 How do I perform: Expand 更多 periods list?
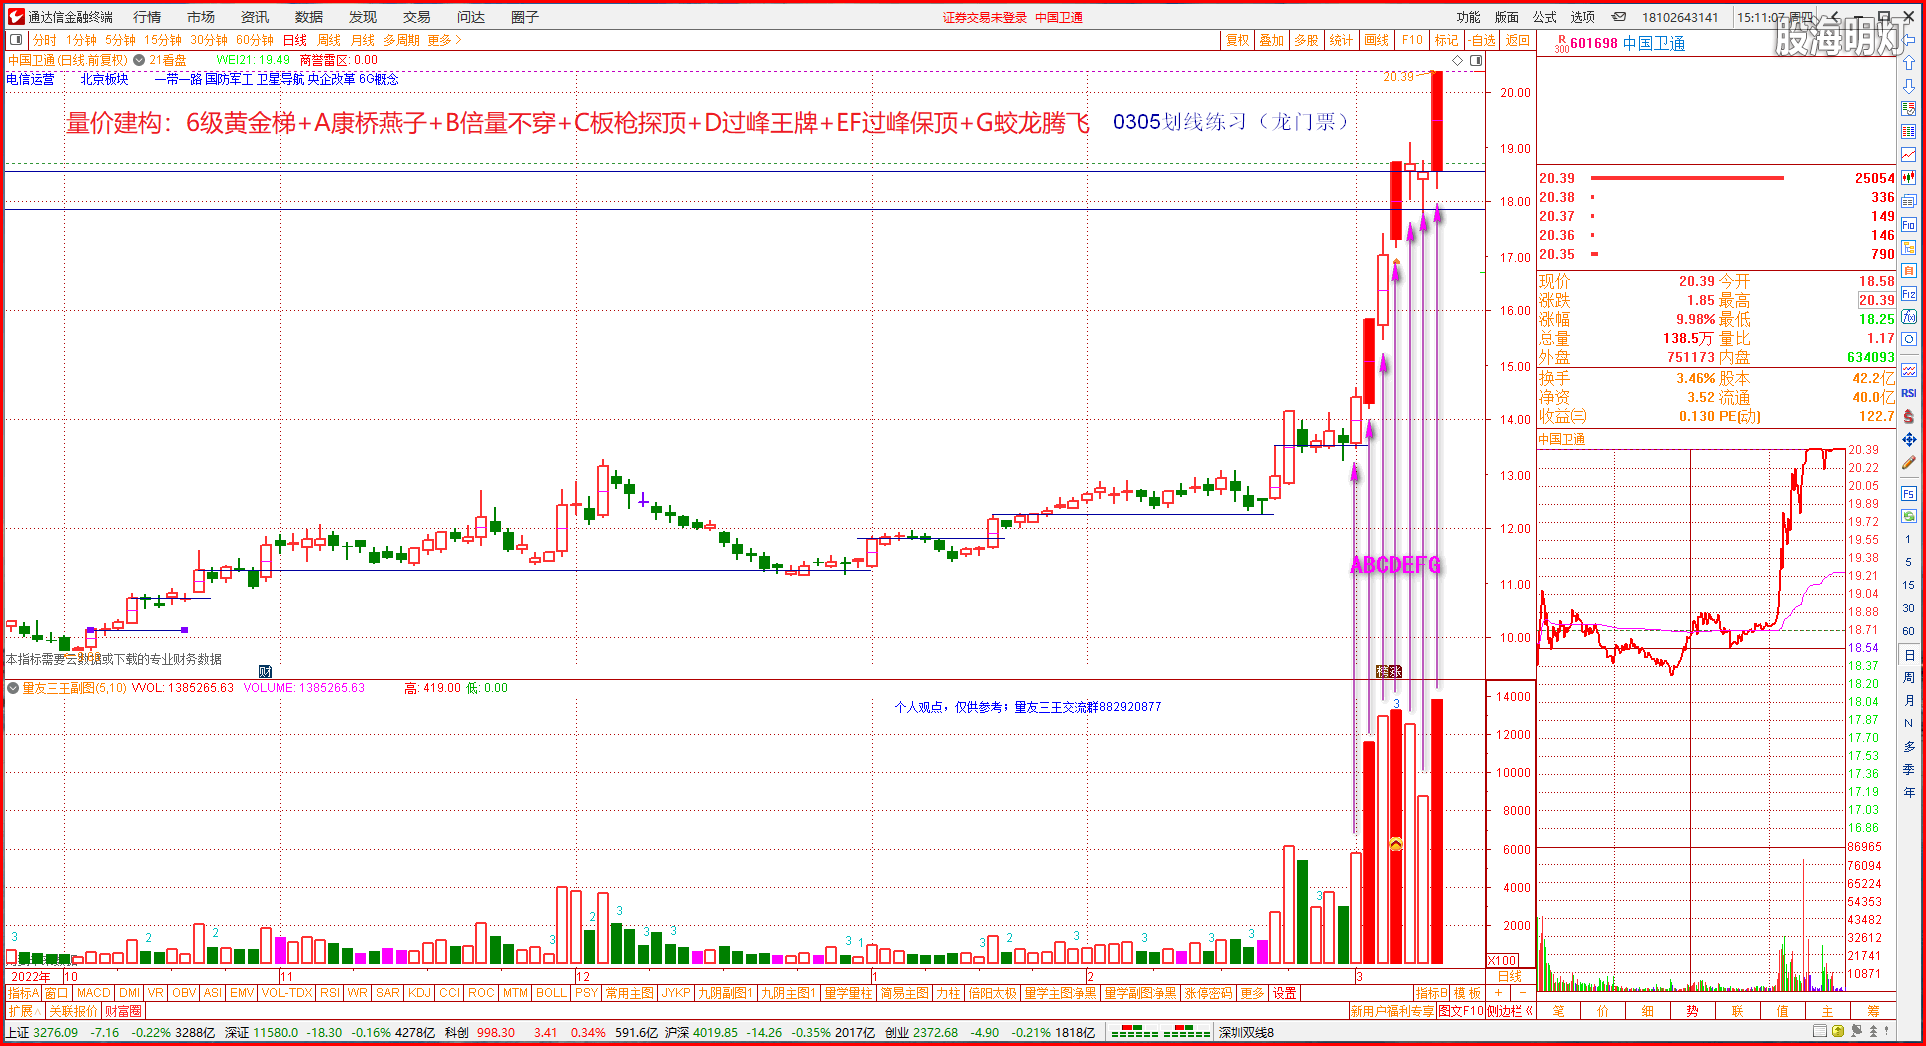pos(445,40)
